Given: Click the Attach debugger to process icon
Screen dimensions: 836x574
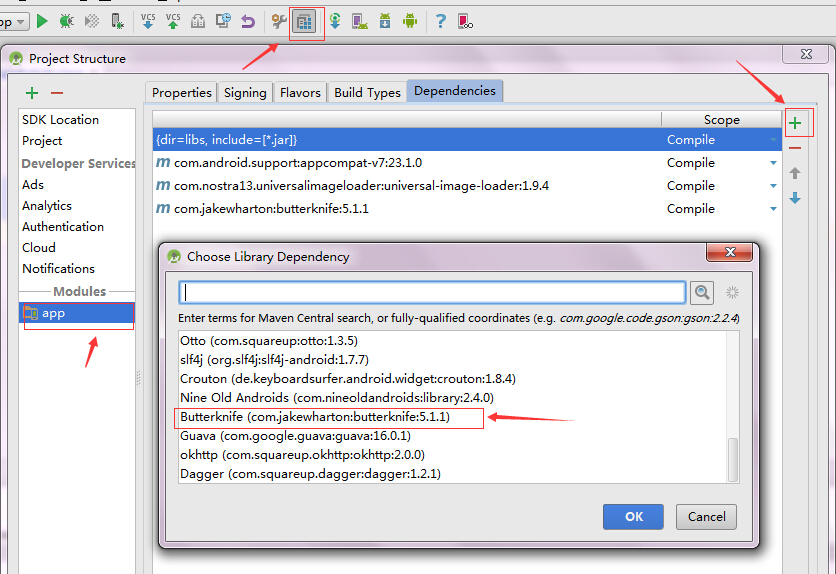Looking at the screenshot, I should coord(117,21).
